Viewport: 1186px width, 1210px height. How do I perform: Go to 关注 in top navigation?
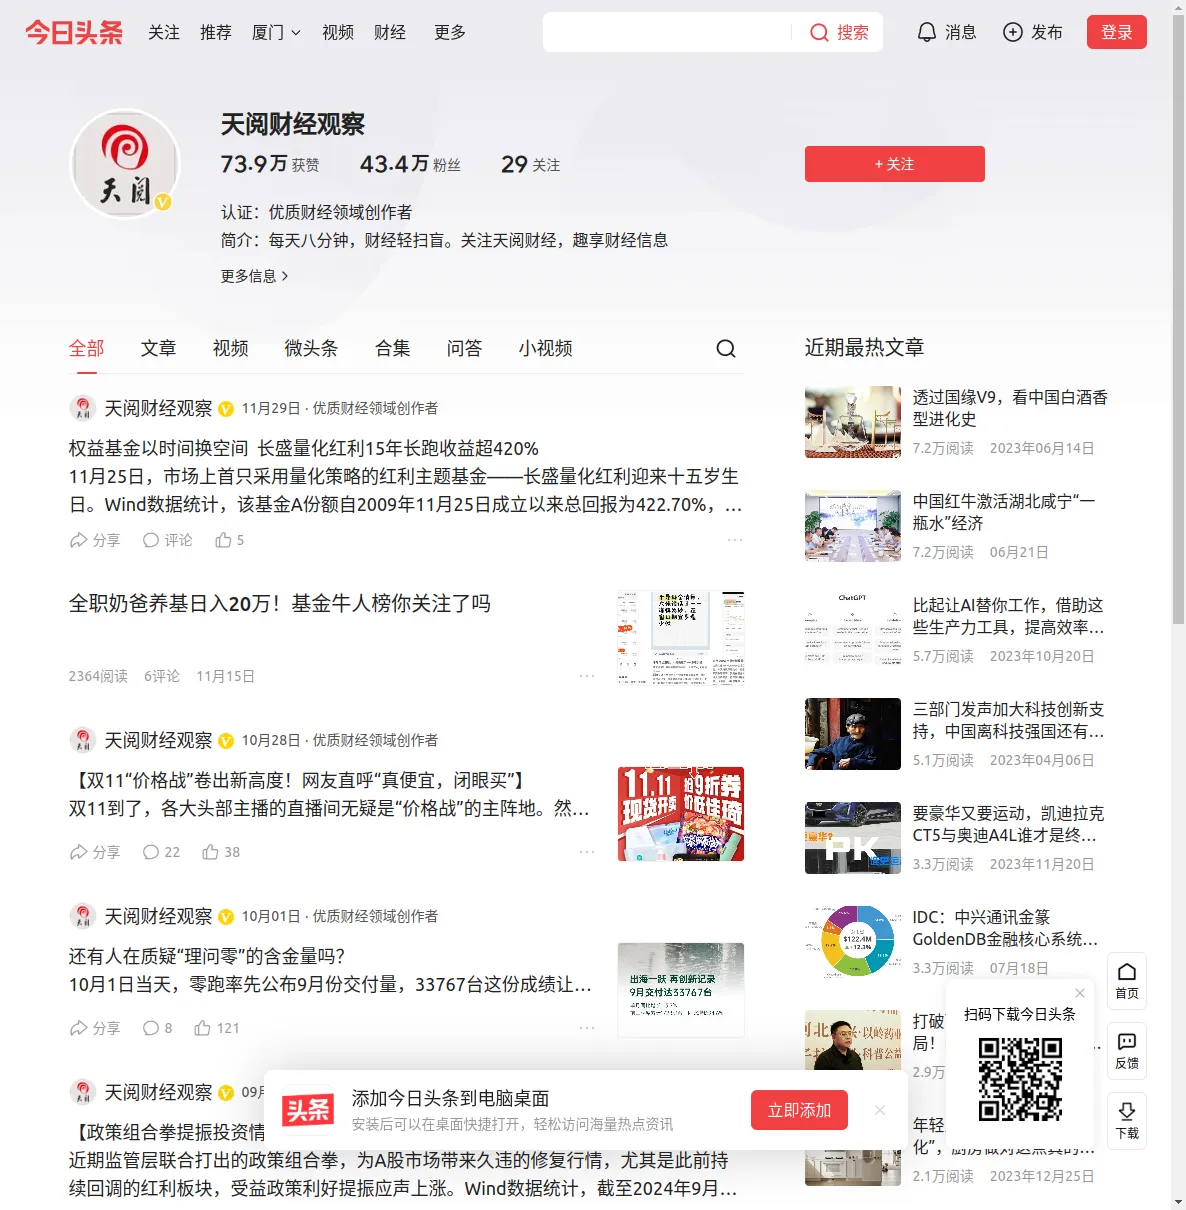pyautogui.click(x=164, y=32)
